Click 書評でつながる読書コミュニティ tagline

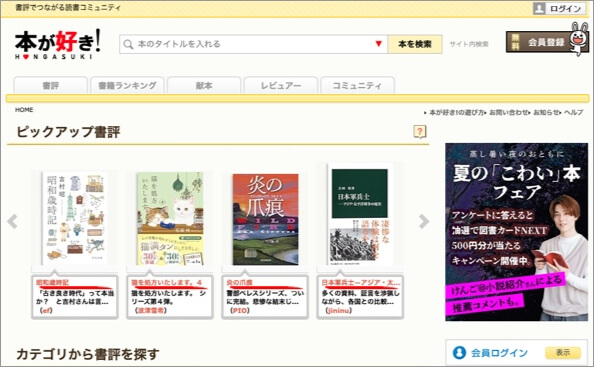[68, 7]
